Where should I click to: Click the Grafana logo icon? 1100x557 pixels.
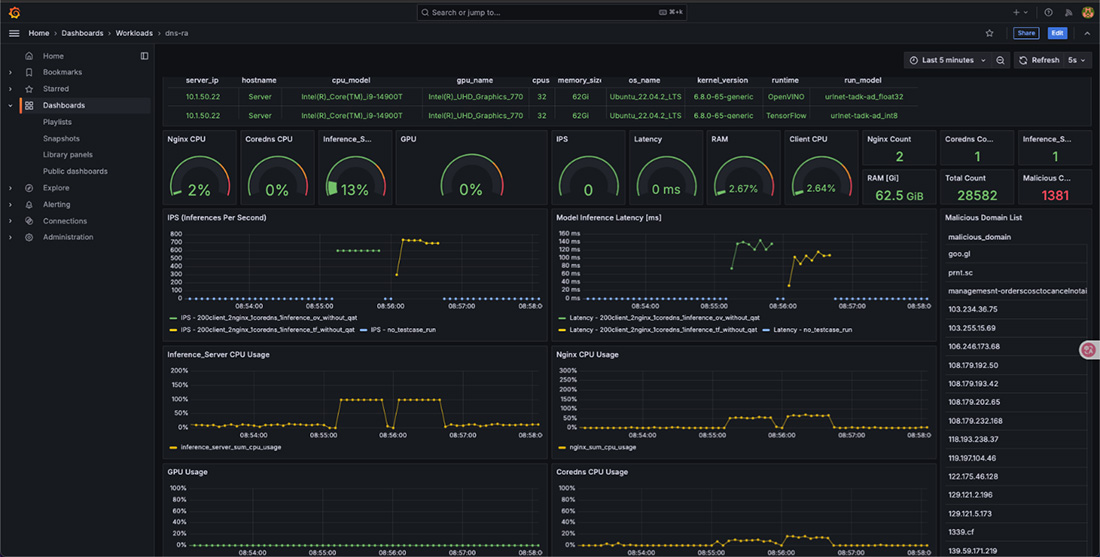coord(13,12)
